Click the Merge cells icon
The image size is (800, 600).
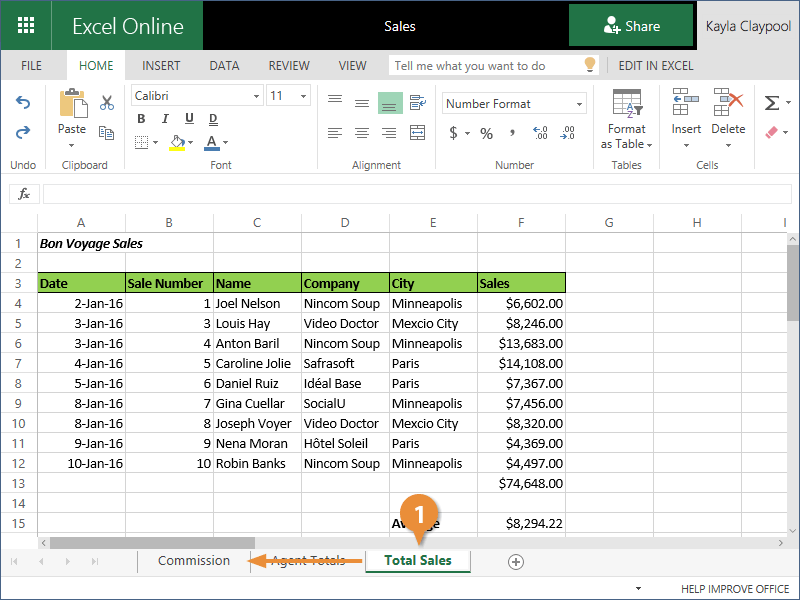[x=417, y=132]
